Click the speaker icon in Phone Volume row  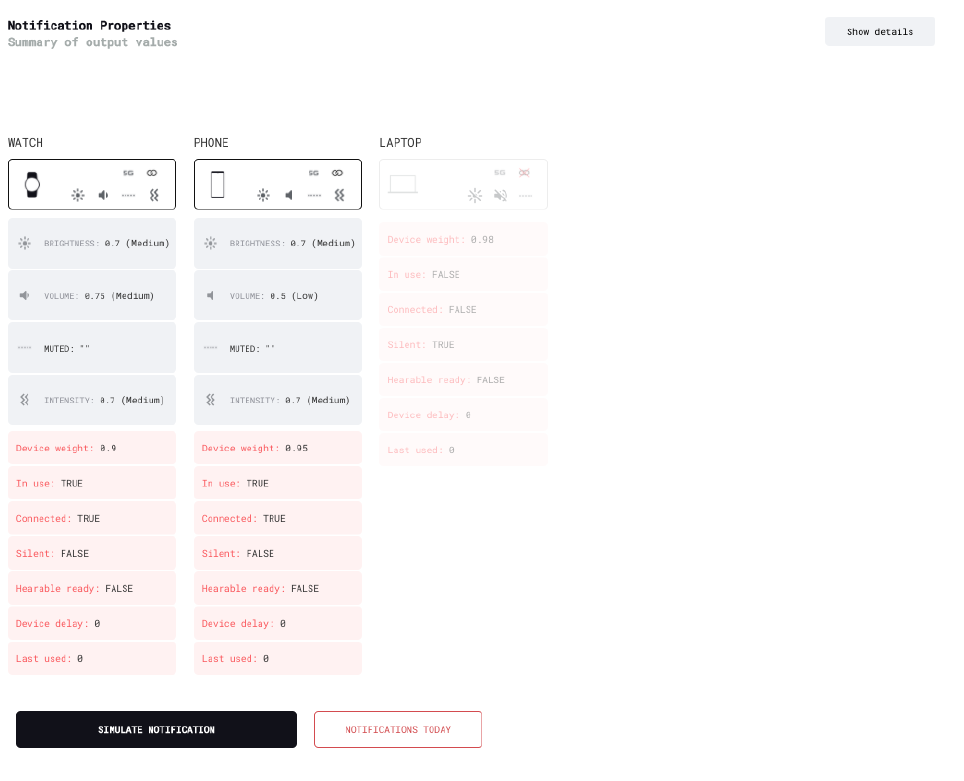click(210, 296)
